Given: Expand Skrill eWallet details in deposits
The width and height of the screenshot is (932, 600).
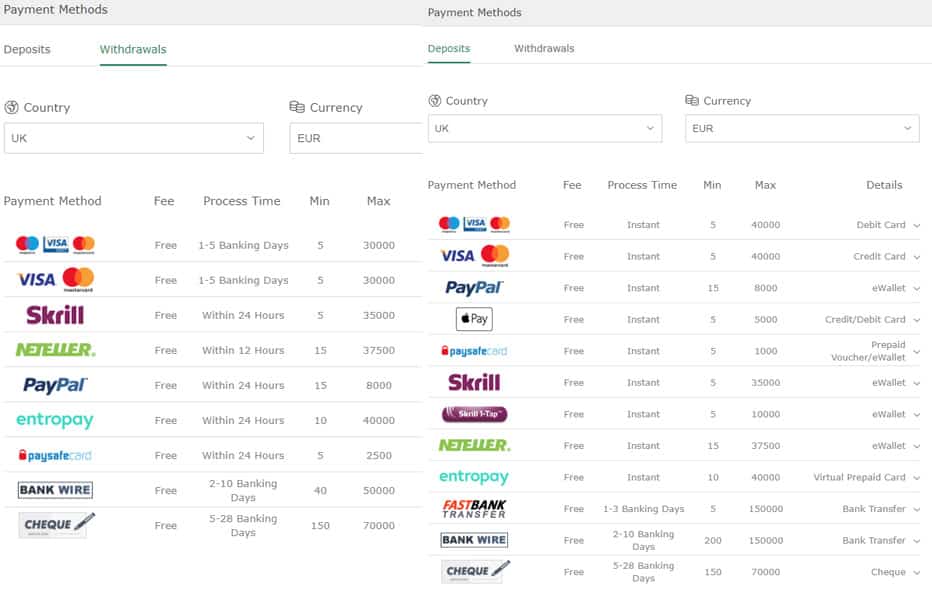Looking at the screenshot, I should click(917, 383).
